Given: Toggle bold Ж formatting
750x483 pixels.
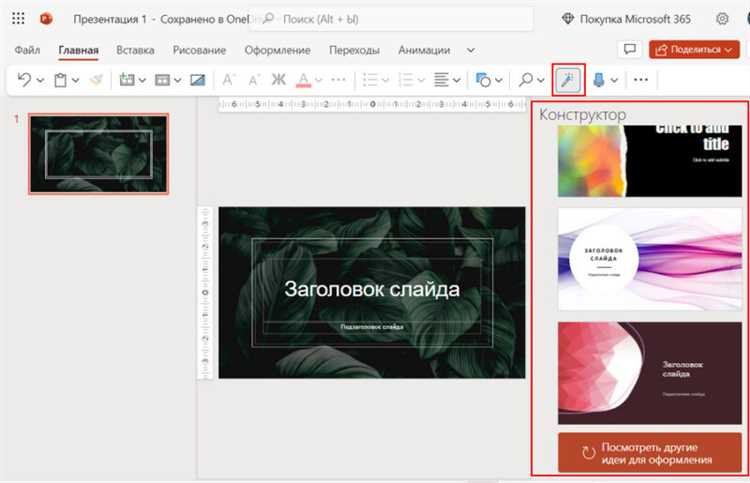Looking at the screenshot, I should click(279, 80).
